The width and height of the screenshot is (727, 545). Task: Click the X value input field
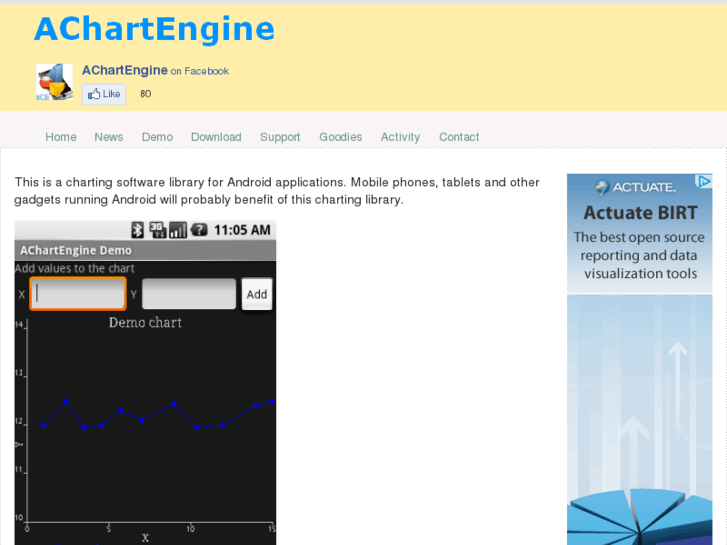coord(78,294)
